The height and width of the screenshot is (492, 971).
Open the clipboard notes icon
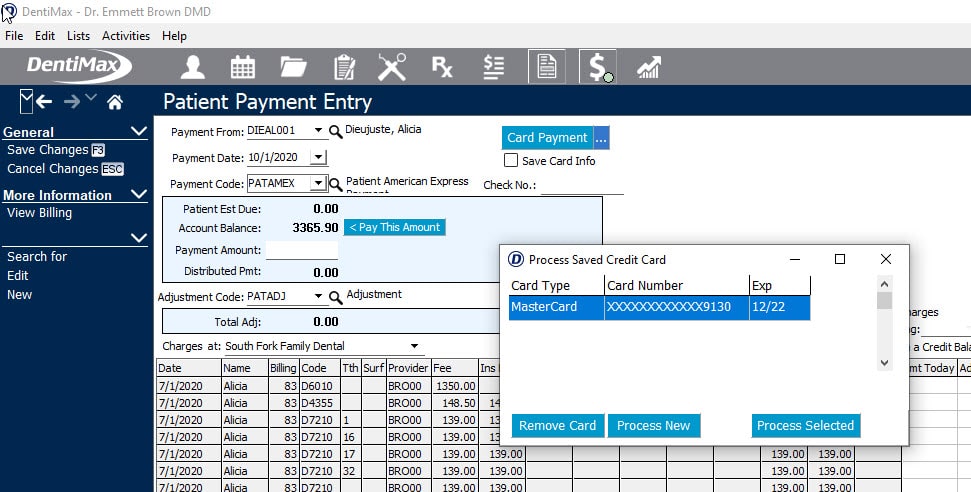344,67
